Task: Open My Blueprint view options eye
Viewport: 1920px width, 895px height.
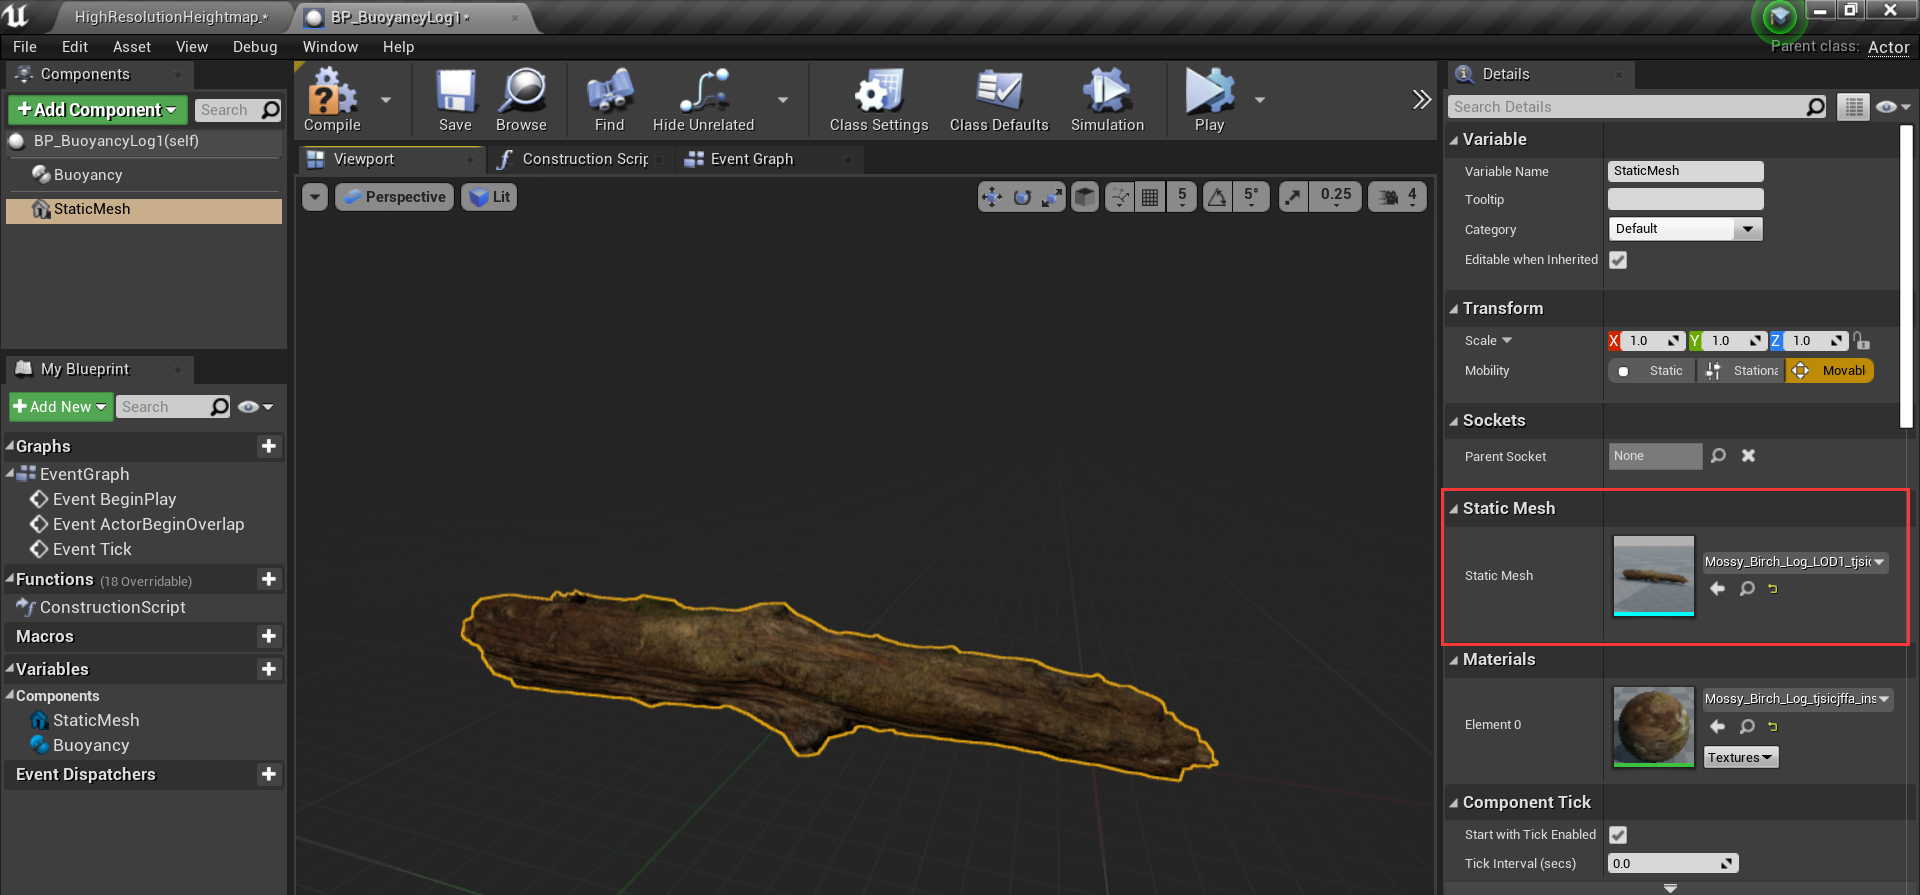Action: click(x=256, y=407)
